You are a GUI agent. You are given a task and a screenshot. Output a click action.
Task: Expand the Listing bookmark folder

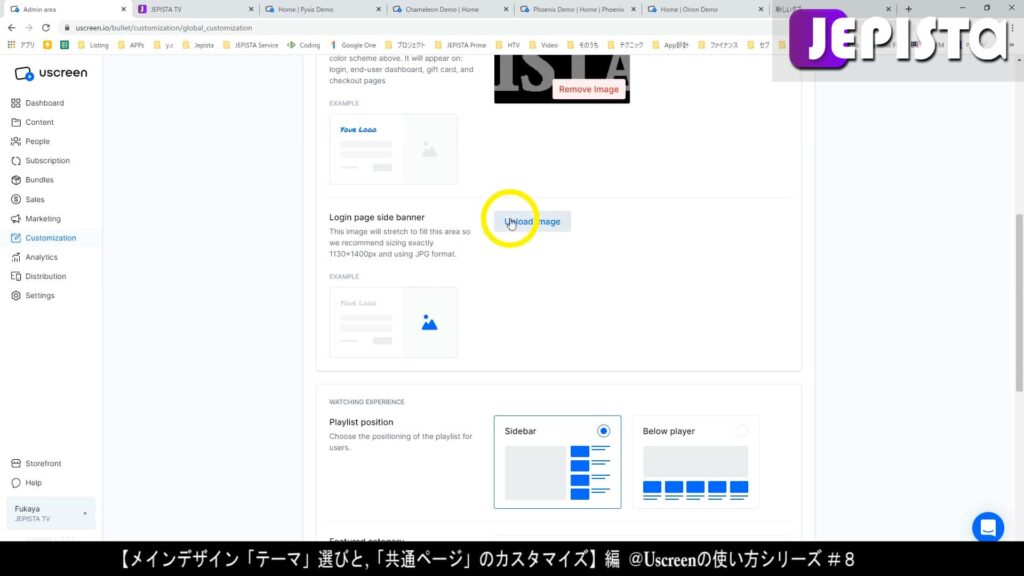(93, 45)
